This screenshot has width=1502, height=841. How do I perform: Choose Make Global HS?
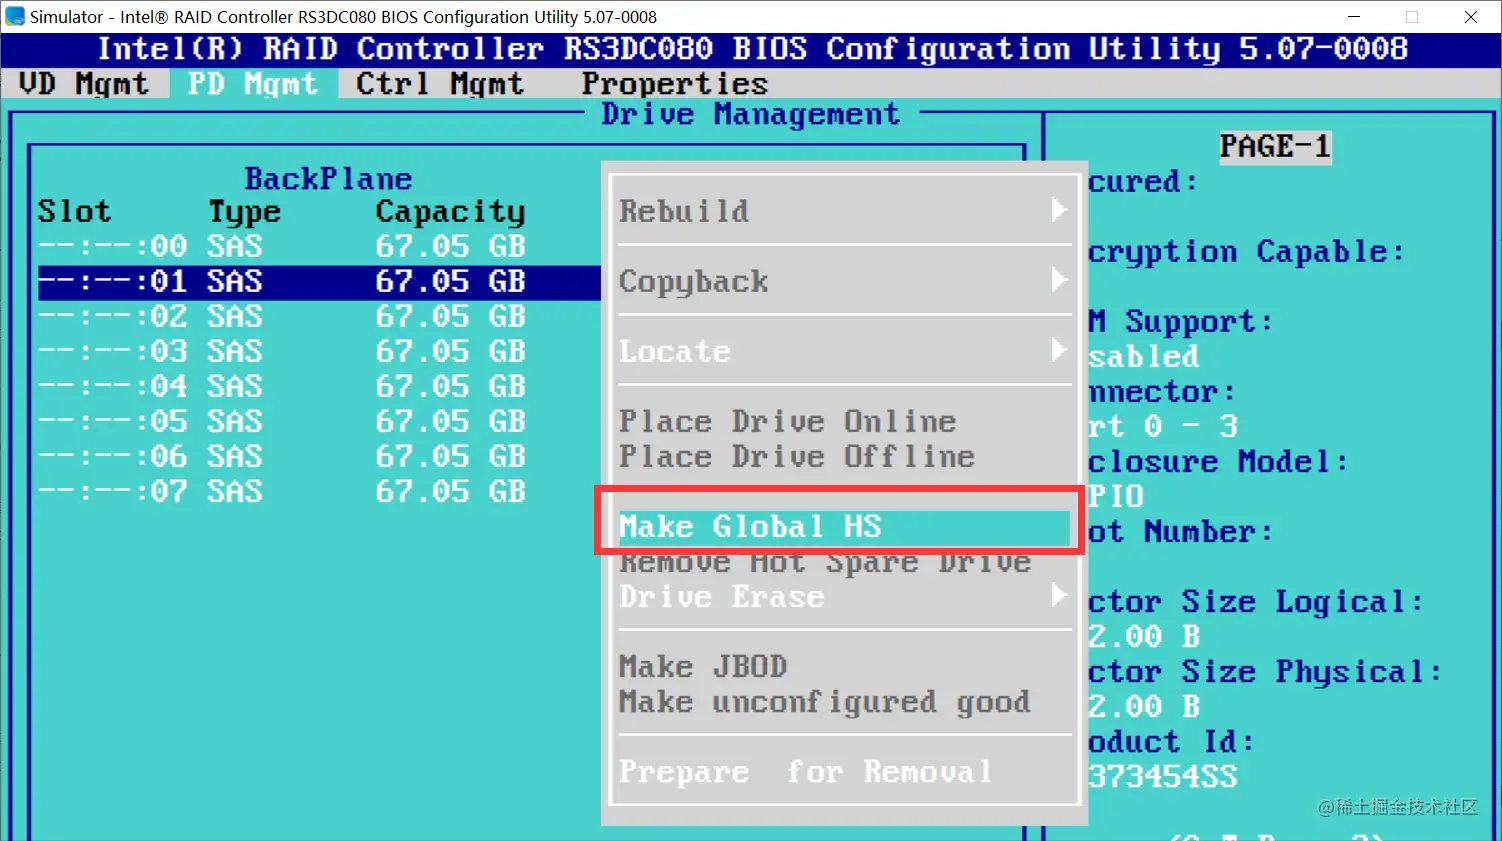tap(844, 527)
